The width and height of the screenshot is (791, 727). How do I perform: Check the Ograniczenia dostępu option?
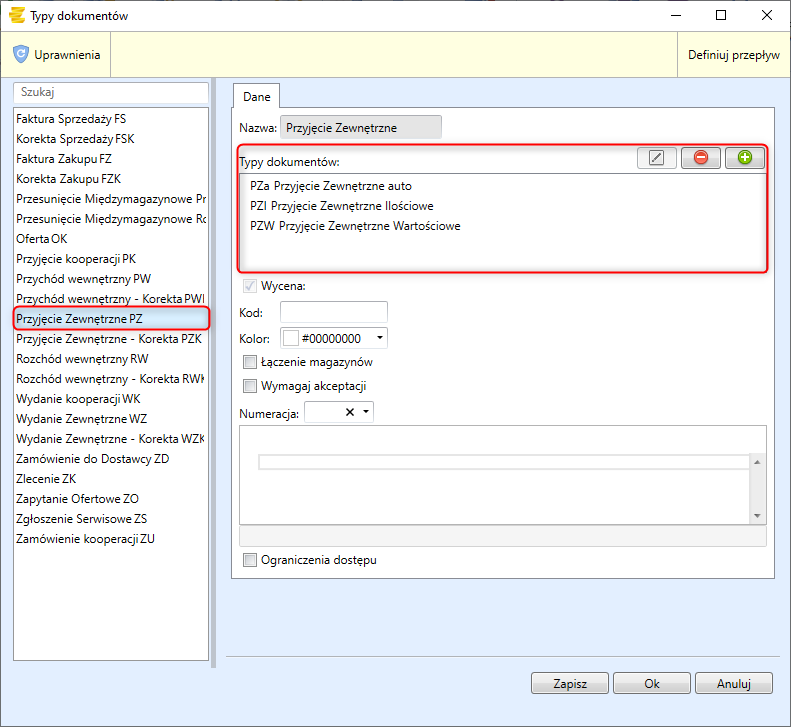click(250, 560)
